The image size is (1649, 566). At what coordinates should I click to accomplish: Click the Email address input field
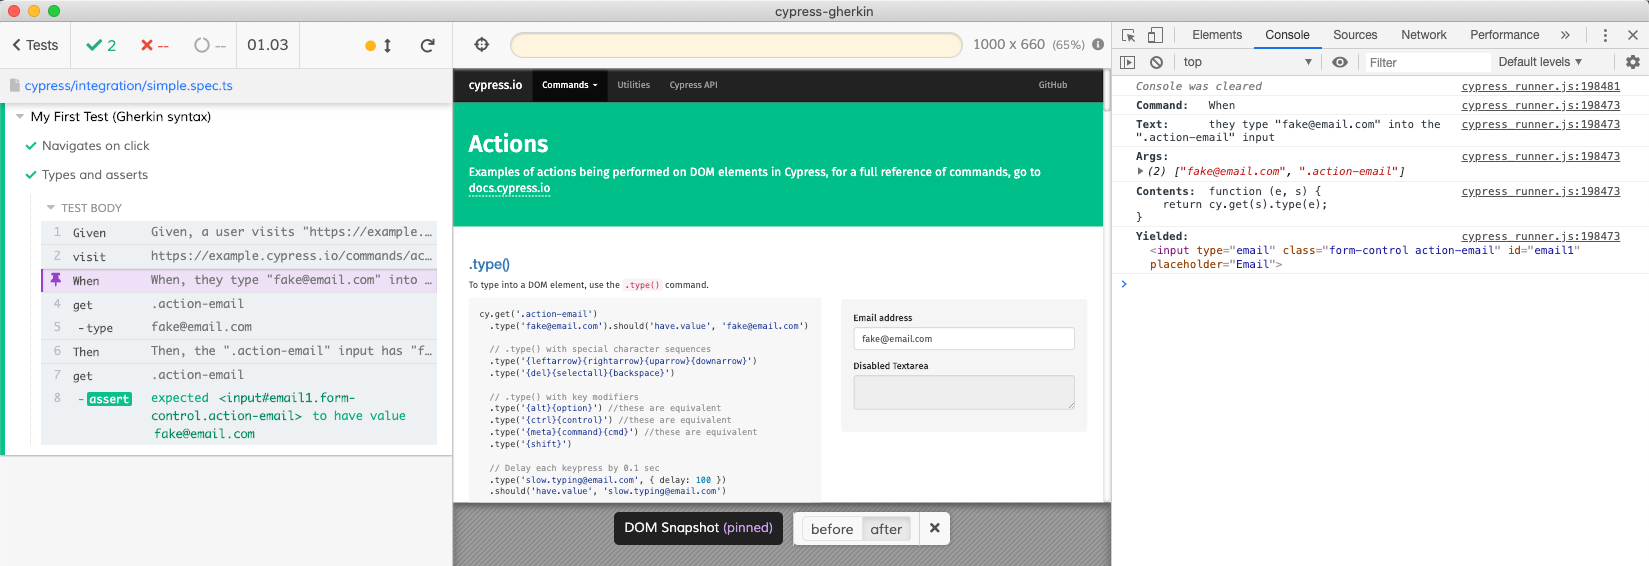[963, 339]
